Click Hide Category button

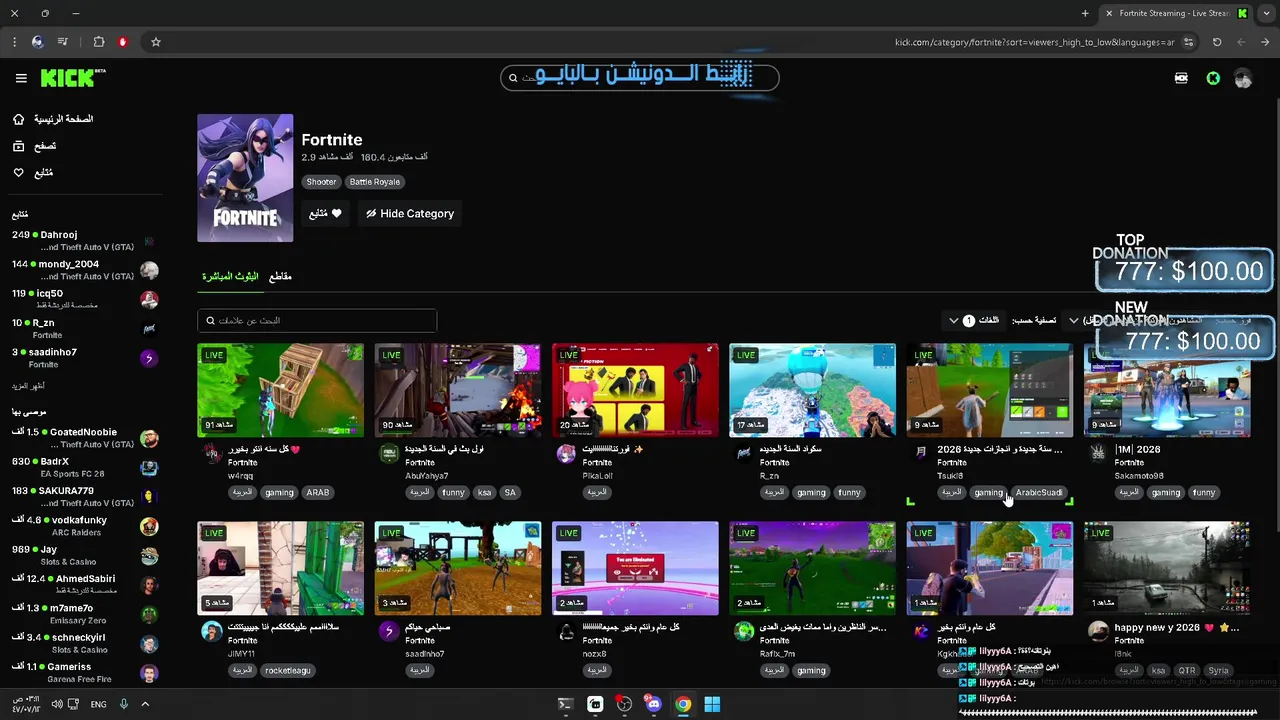410,213
